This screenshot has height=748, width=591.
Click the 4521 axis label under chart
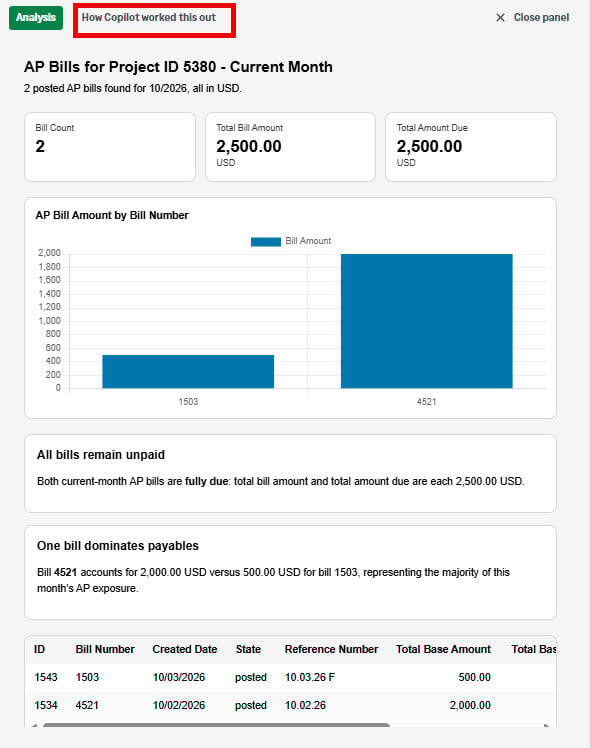426,402
